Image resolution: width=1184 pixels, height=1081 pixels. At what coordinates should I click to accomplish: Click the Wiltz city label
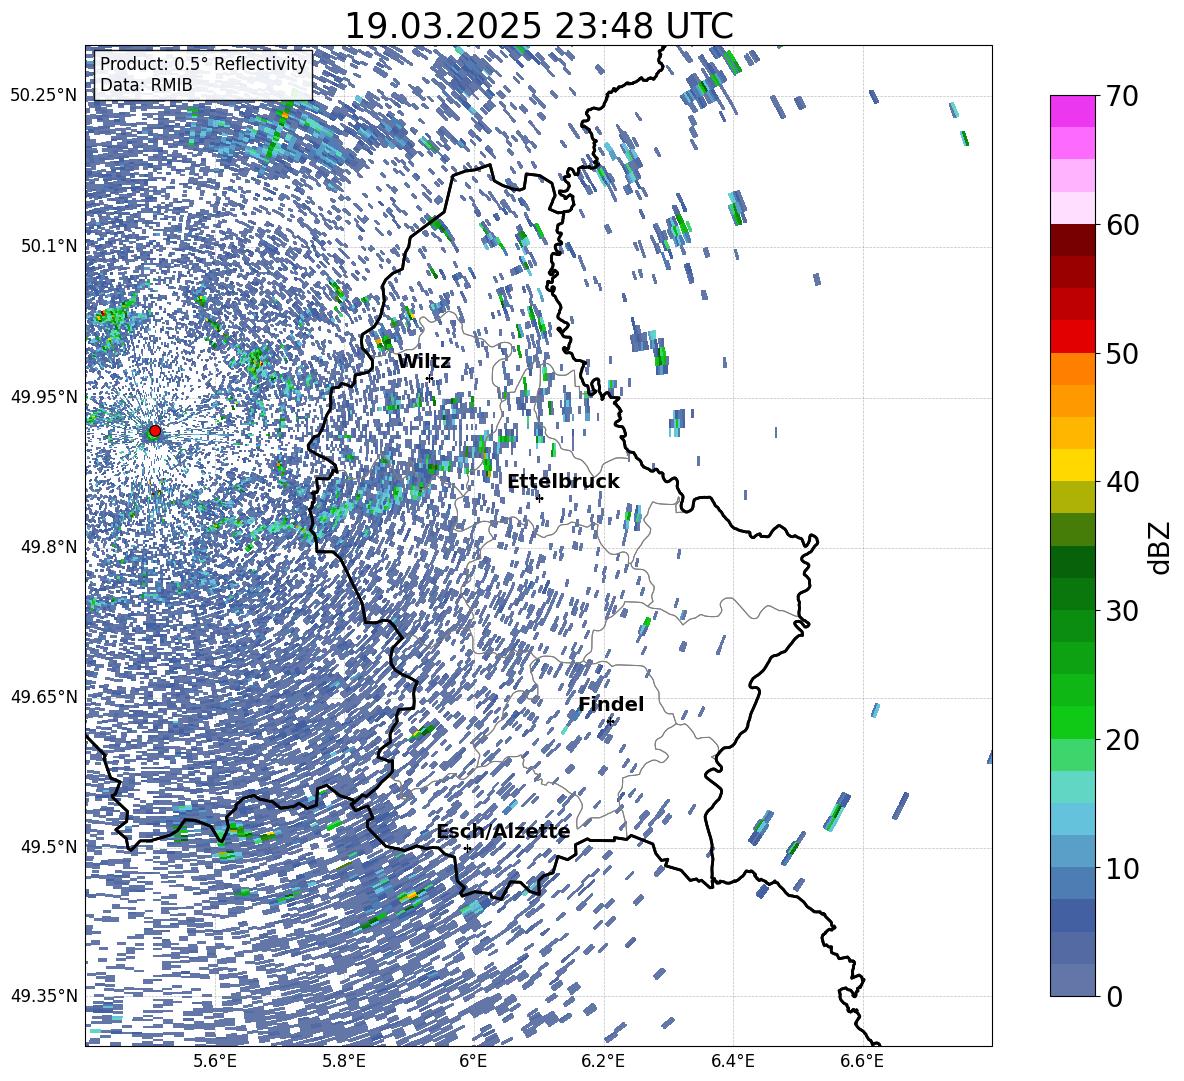(424, 362)
